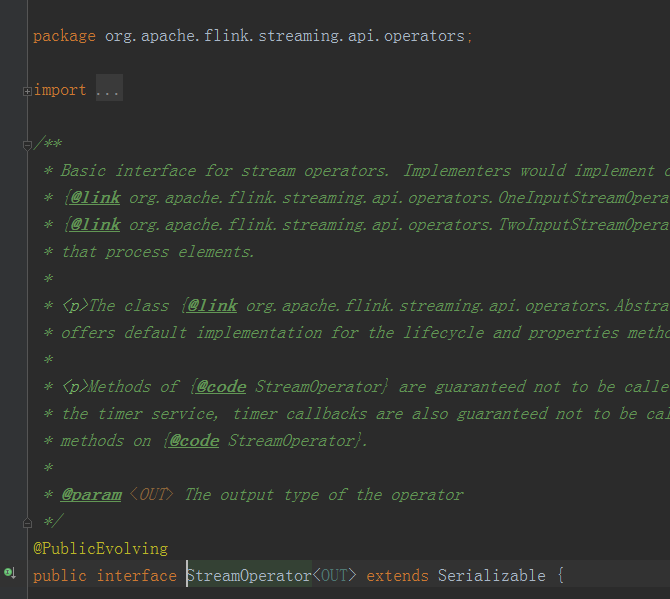Click the 'package' keyword
This screenshot has width=670, height=599.
64,36
